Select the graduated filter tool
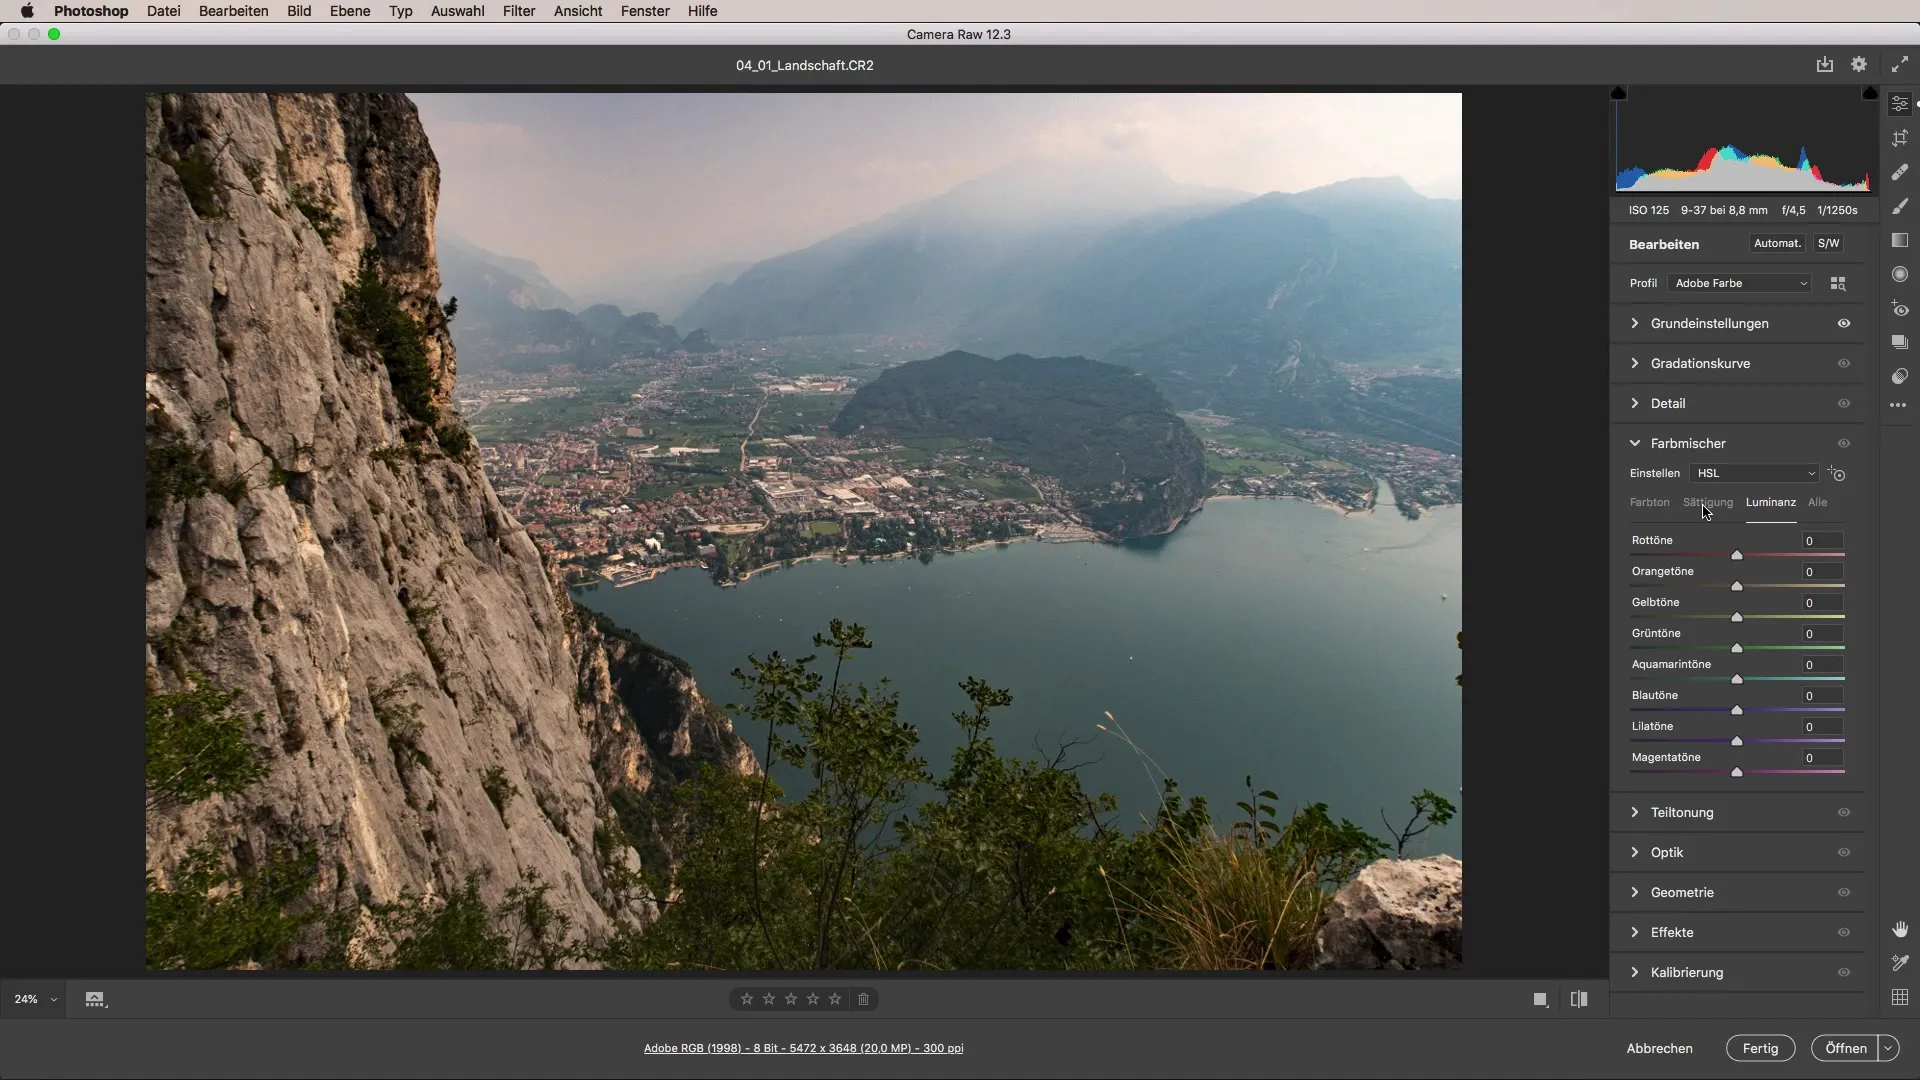 pos(1900,240)
